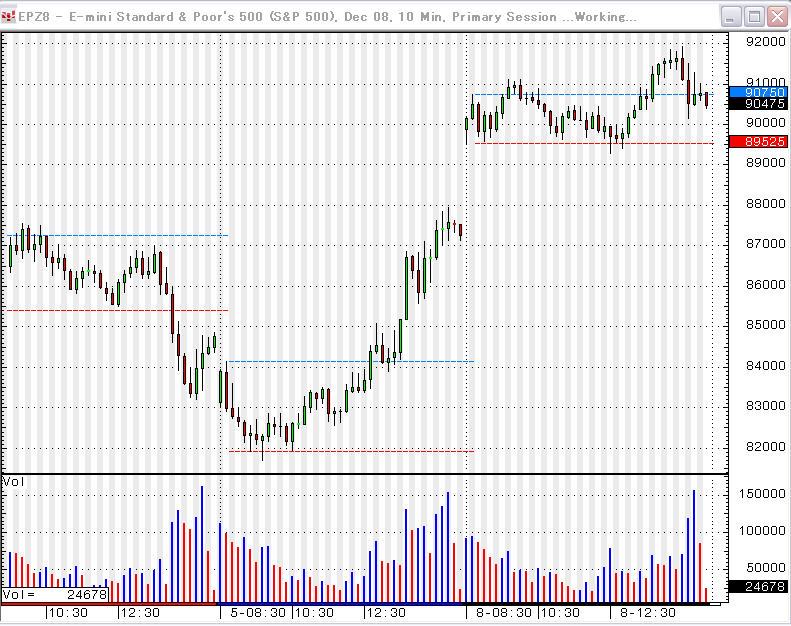Viewport: 791px width, 626px height.
Task: Click the tallest blue volume bar on day 8
Action: click(x=694, y=546)
